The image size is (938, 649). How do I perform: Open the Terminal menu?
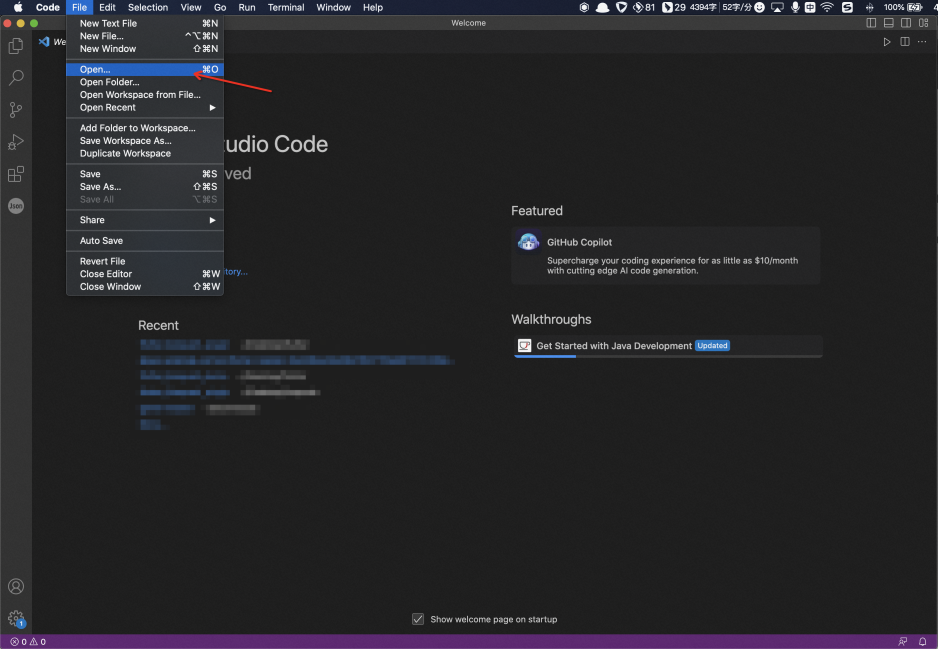coord(286,7)
